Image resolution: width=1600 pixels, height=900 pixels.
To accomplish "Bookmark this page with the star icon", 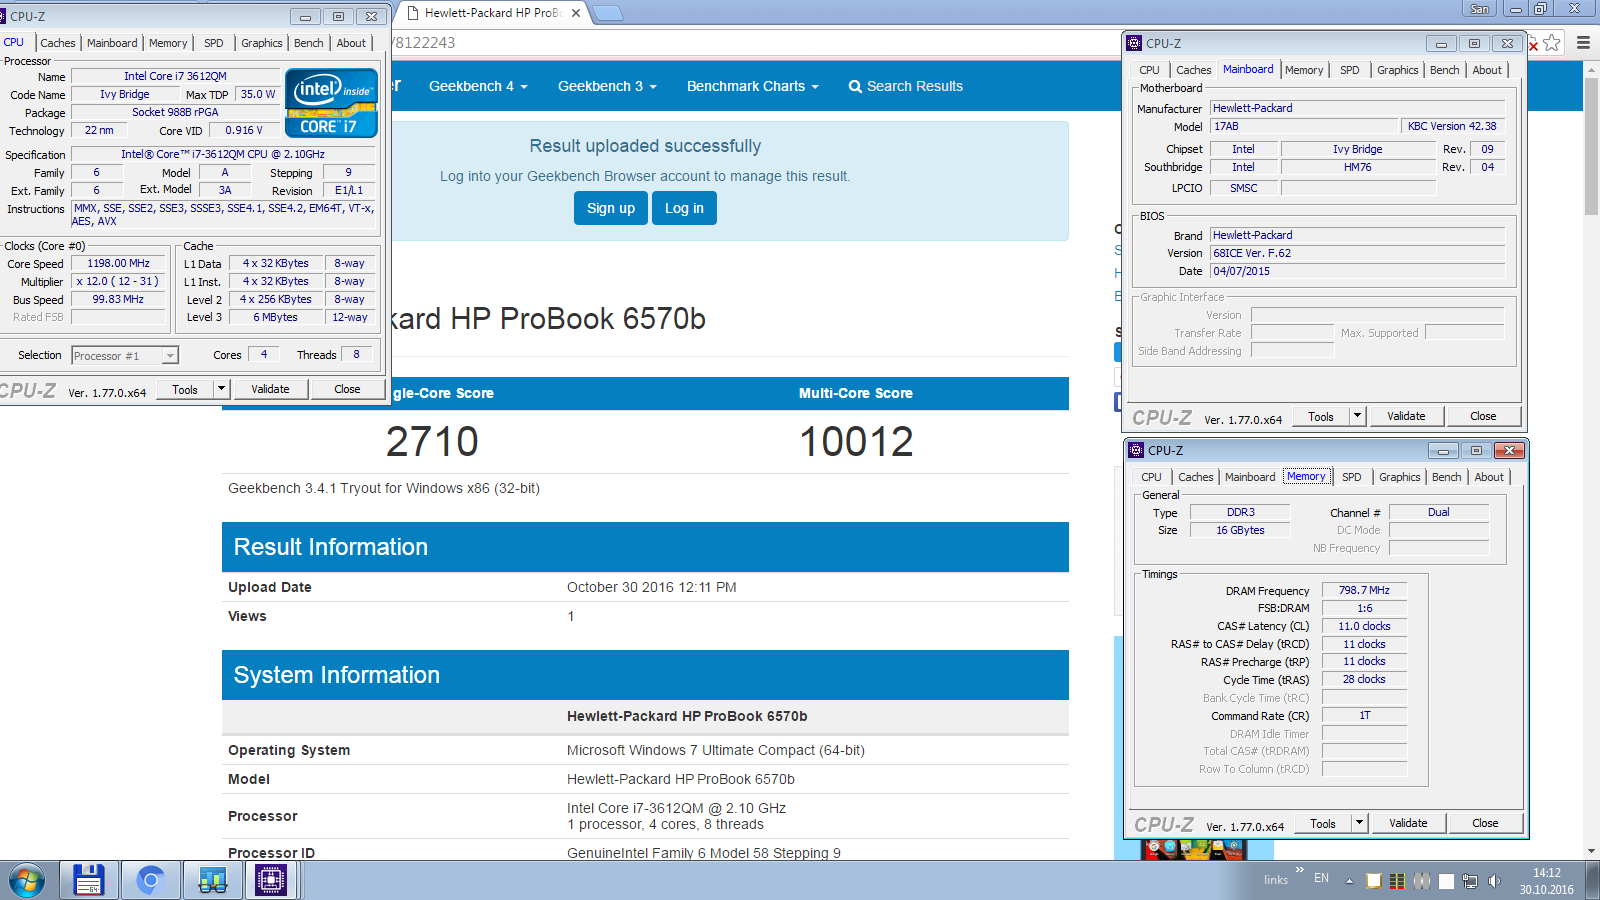I will click(1551, 43).
